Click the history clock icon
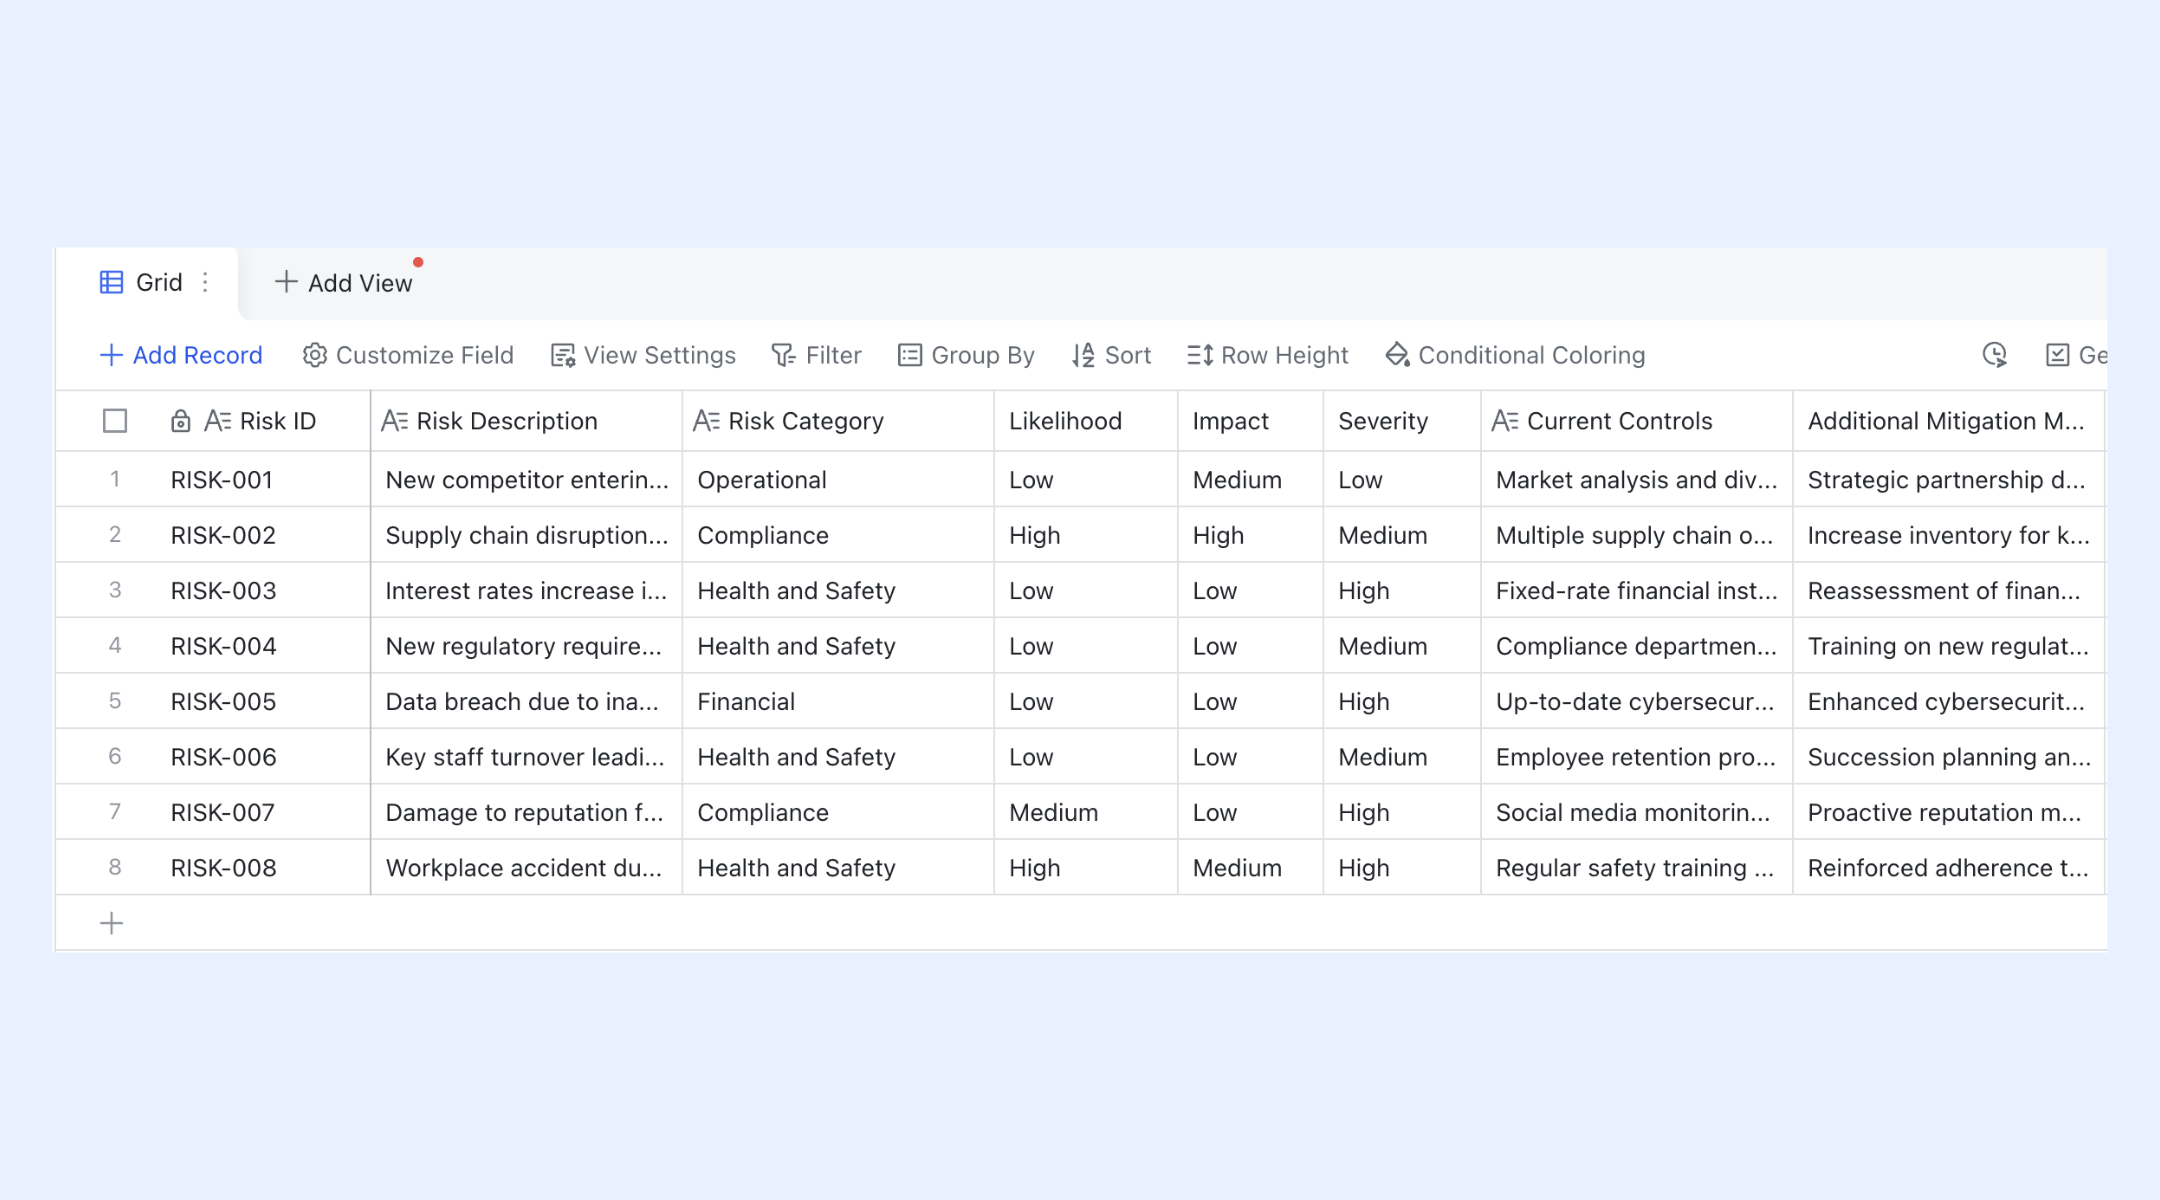The height and width of the screenshot is (1200, 2160). (x=1994, y=355)
